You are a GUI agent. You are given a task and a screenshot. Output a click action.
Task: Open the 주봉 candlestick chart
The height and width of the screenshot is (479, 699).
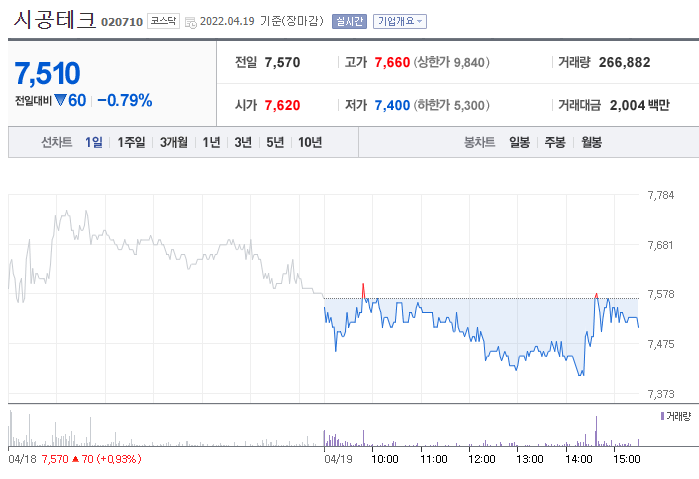[x=555, y=142]
